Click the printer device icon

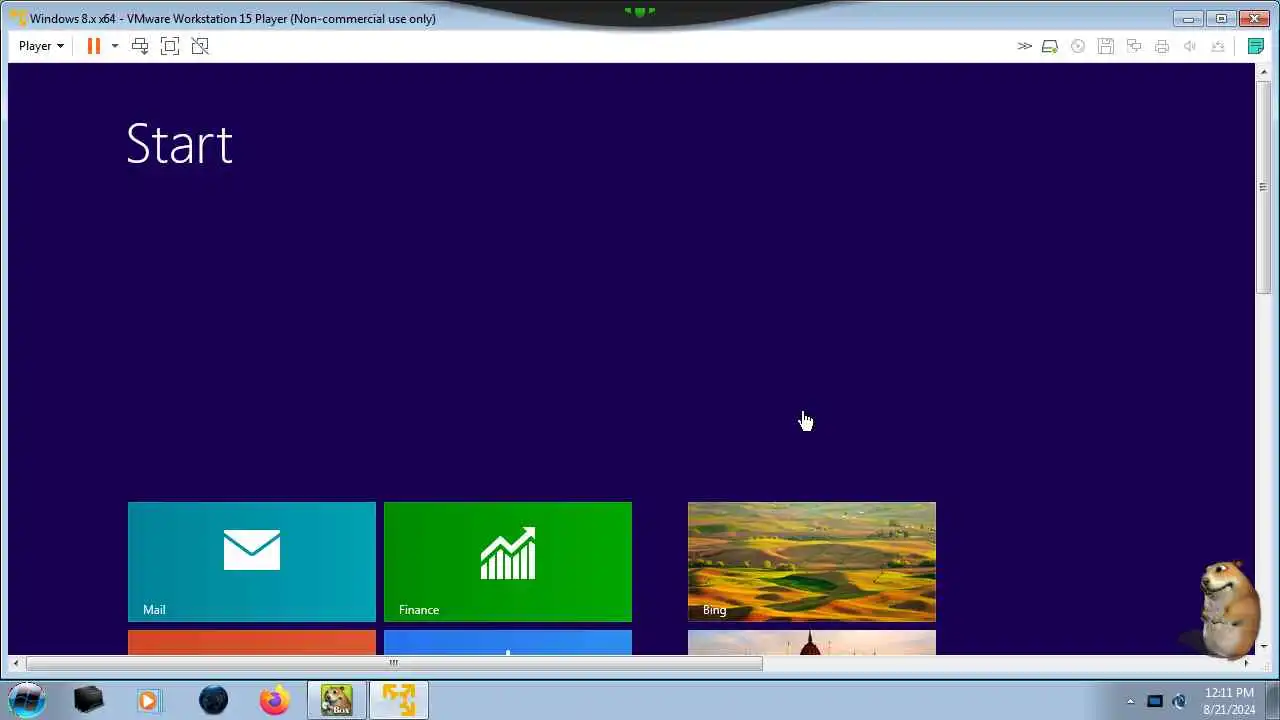[x=1162, y=46]
